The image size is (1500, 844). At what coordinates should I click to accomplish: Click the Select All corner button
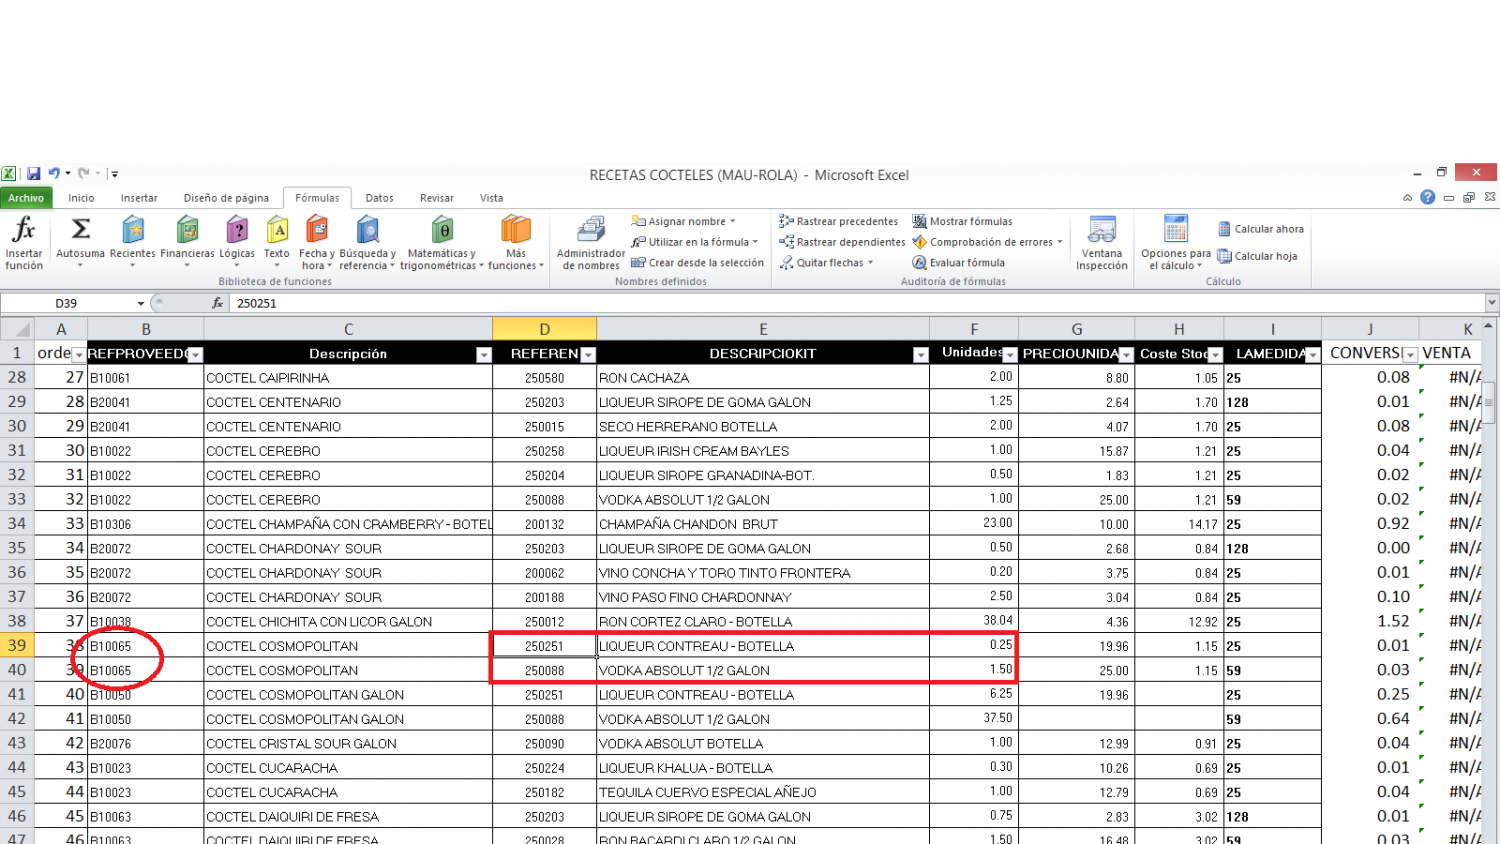coord(17,329)
